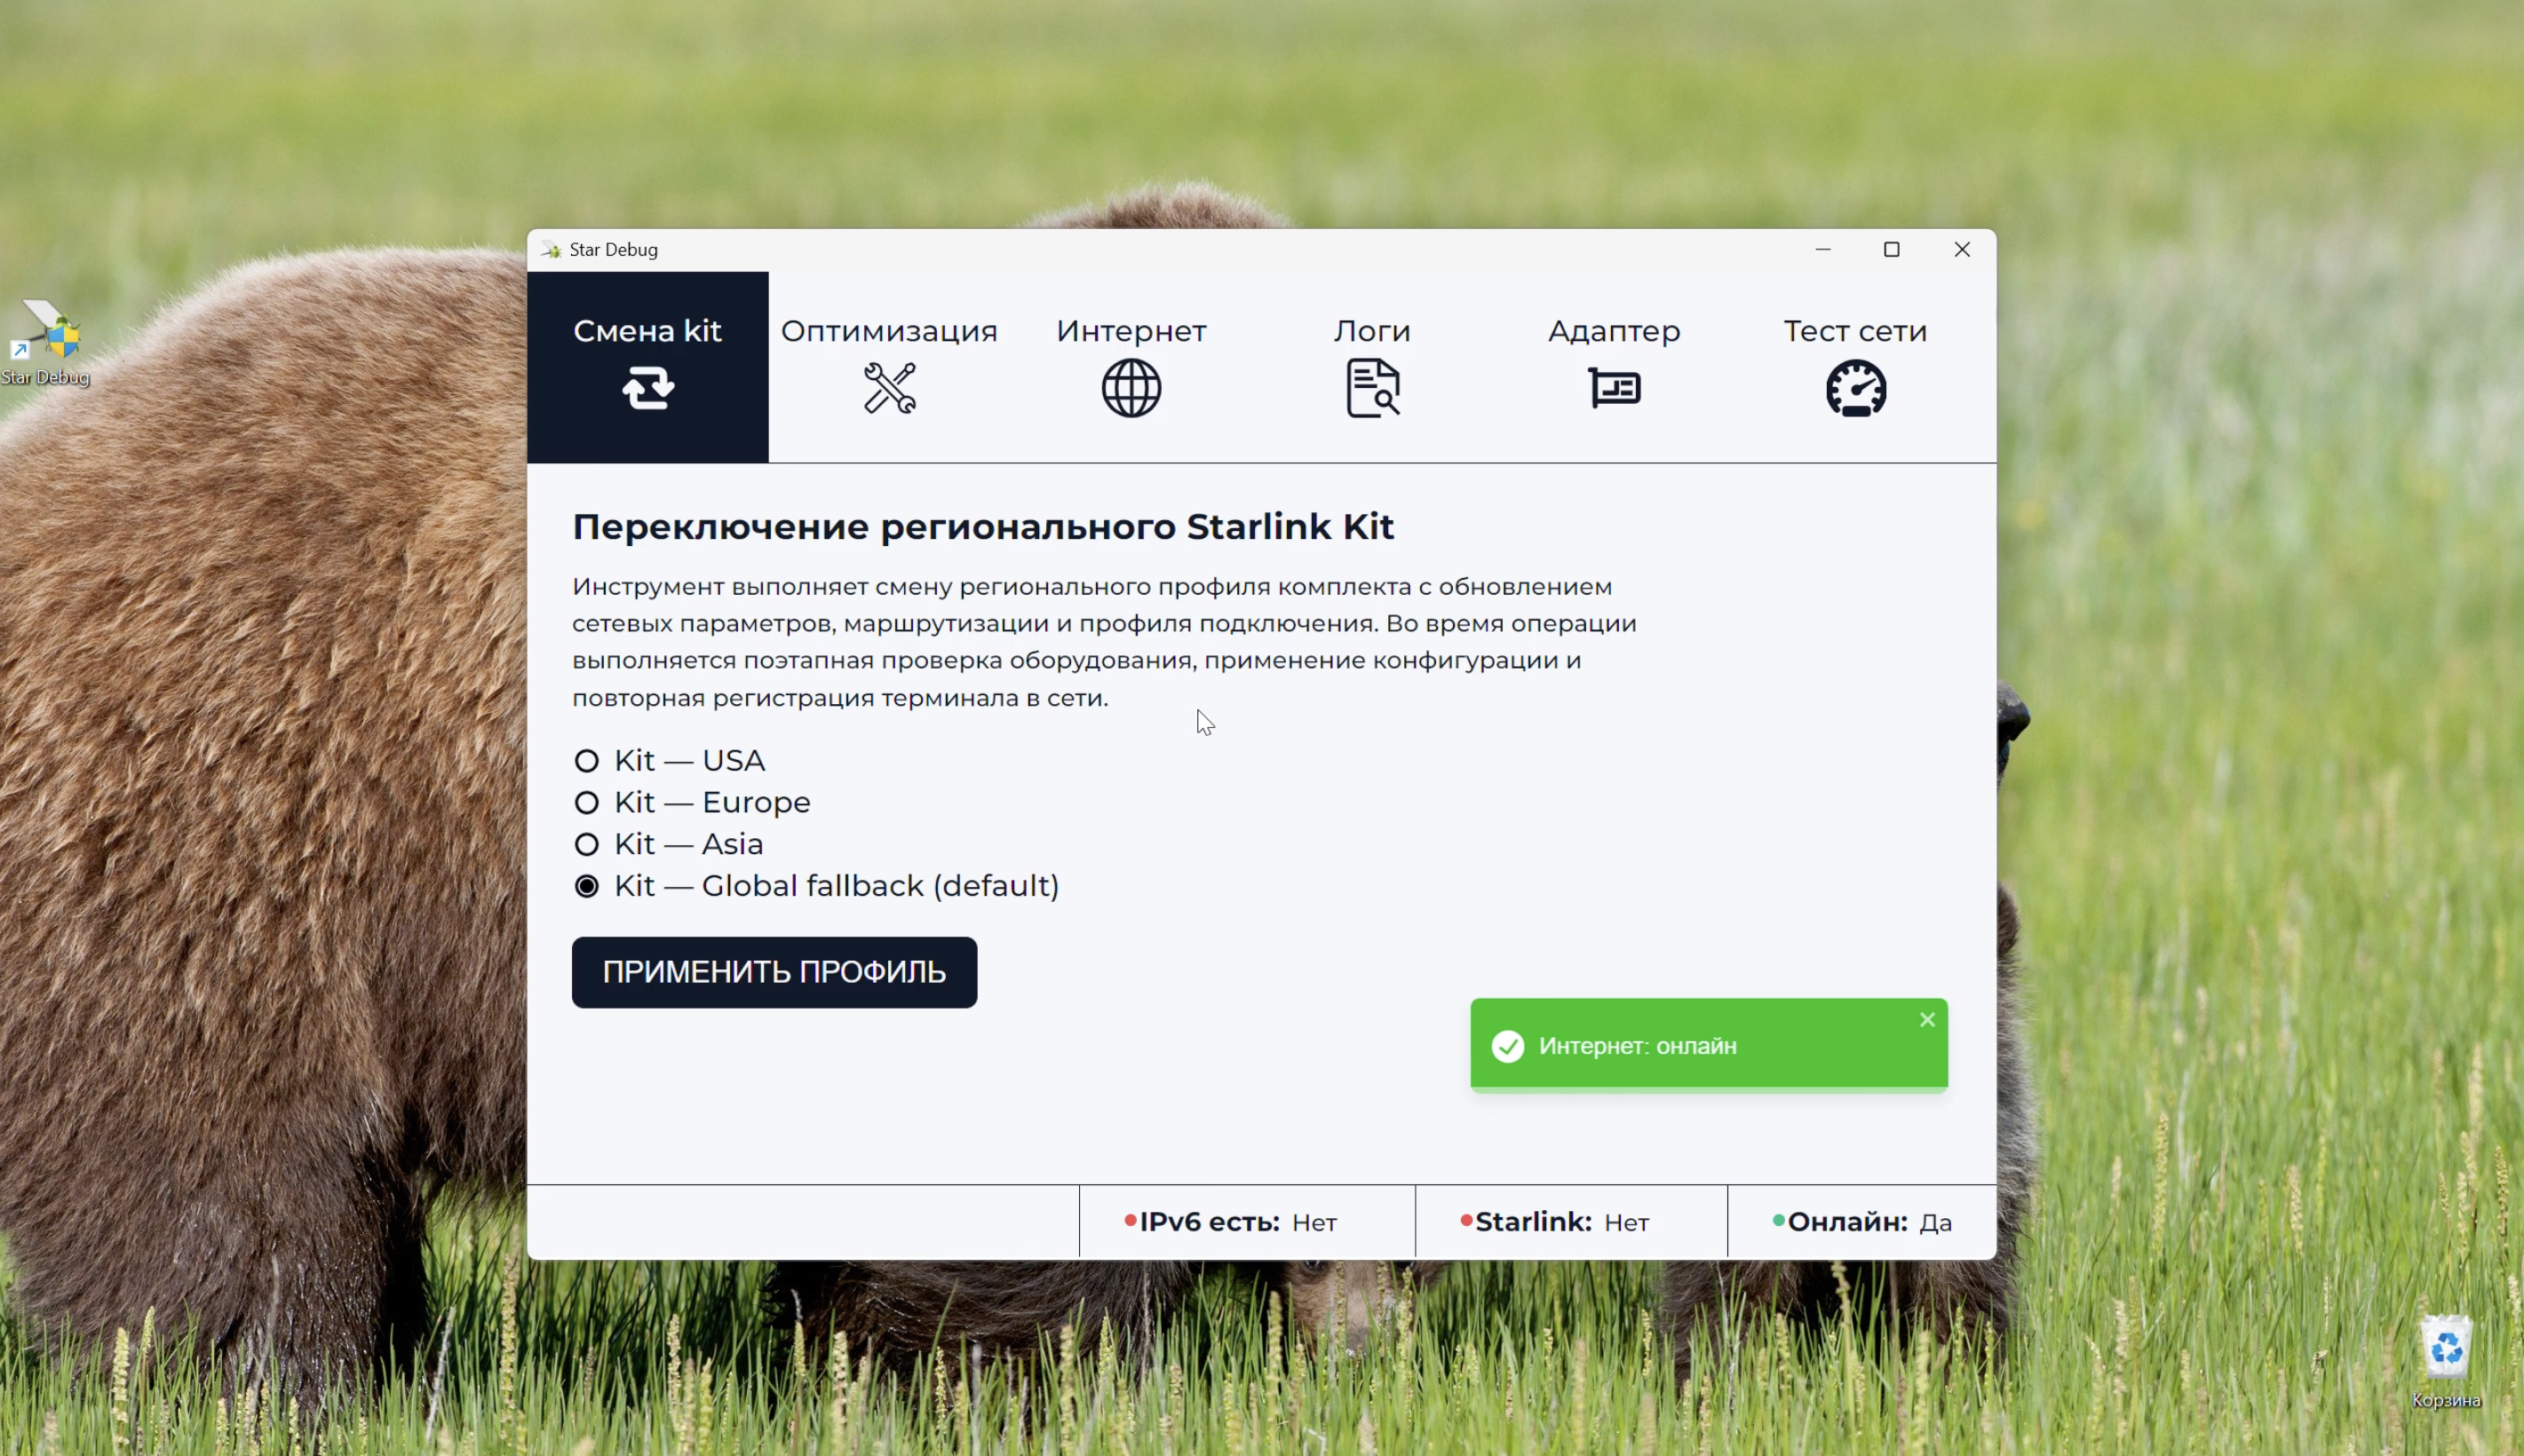Image resolution: width=2524 pixels, height=1456 pixels.
Task: Click the speedometer icon for Тест сети
Action: [1856, 388]
